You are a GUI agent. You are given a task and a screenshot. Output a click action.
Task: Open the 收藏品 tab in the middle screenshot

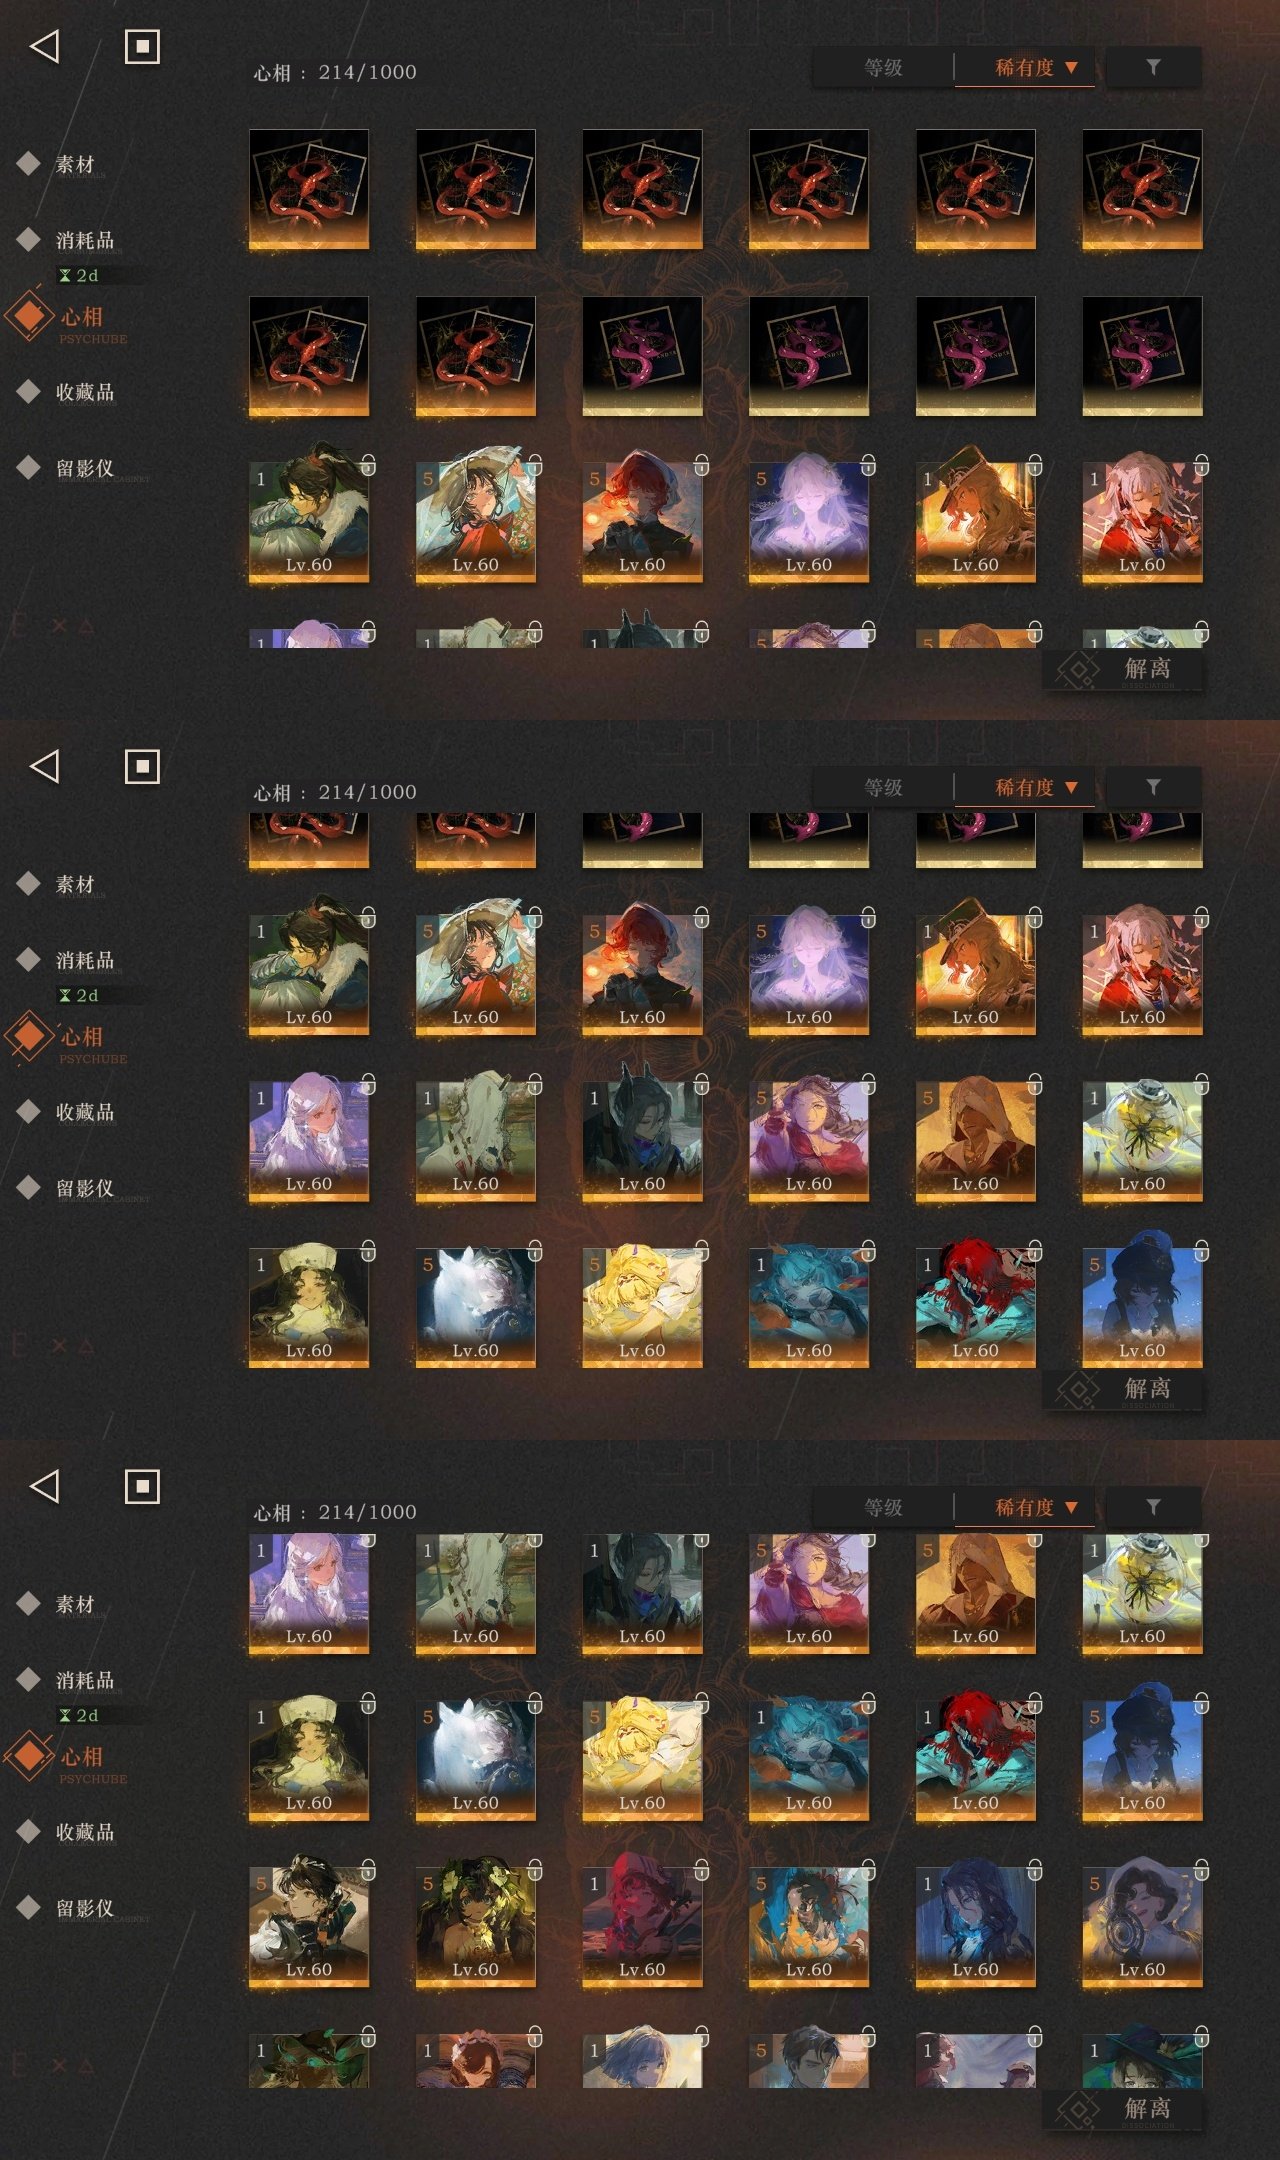[85, 1112]
